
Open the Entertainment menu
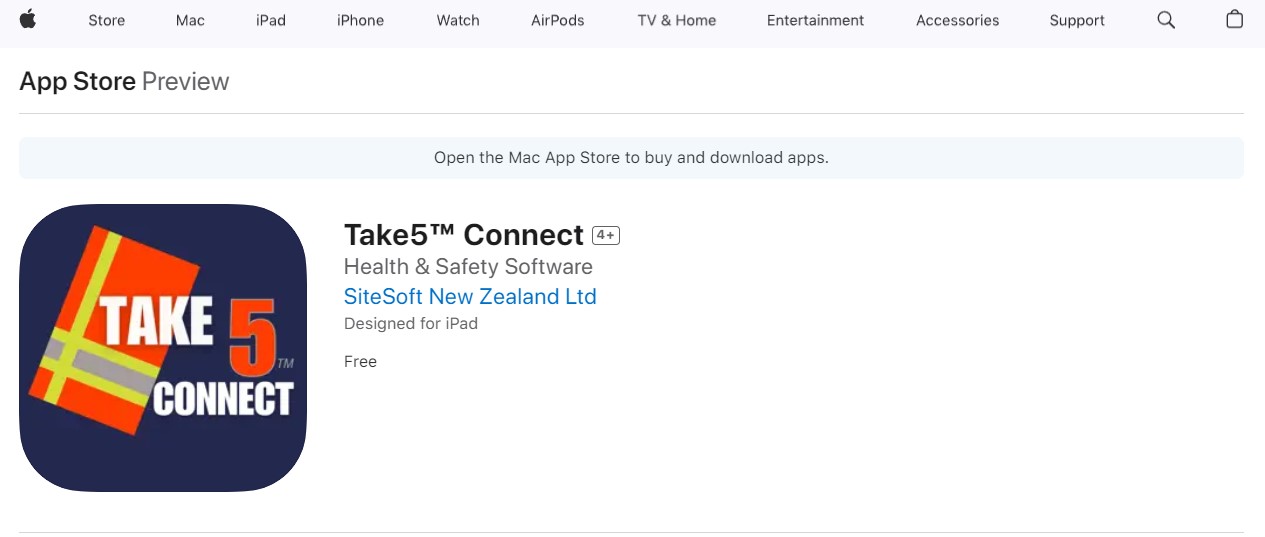pyautogui.click(x=816, y=20)
